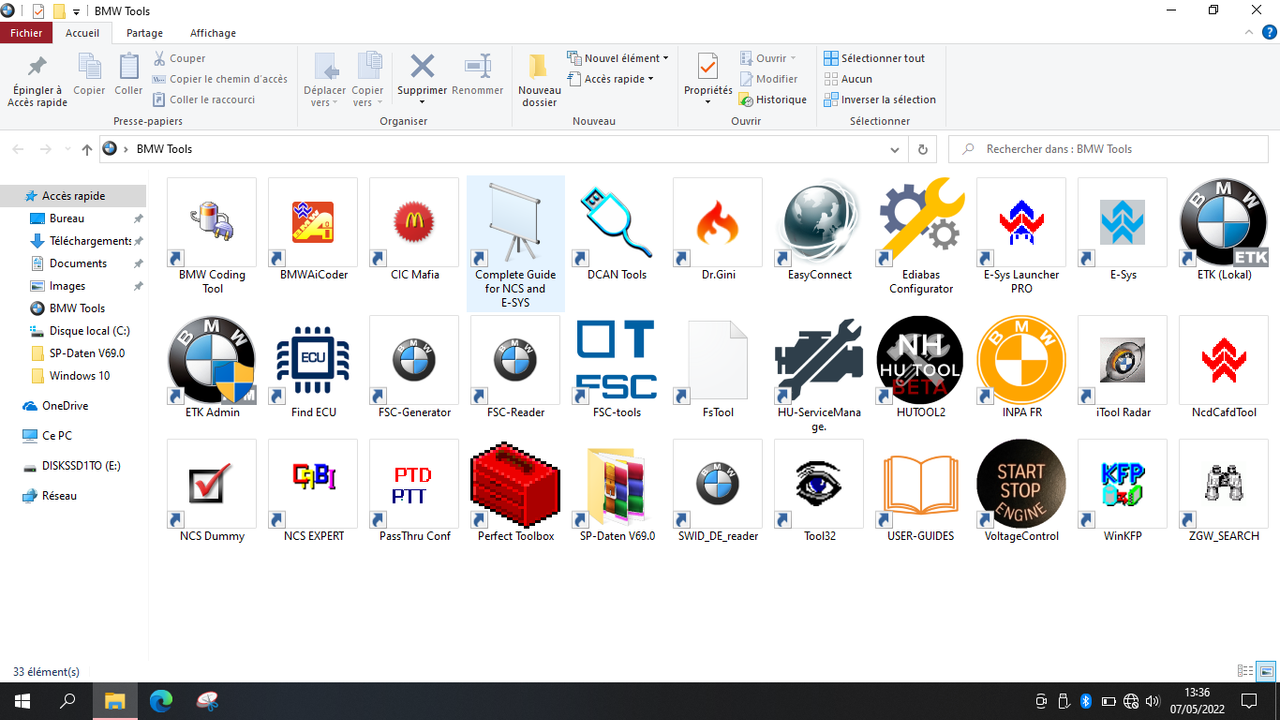Open the address bar history dropdown
This screenshot has height=720, width=1280.
pyautogui.click(x=895, y=149)
